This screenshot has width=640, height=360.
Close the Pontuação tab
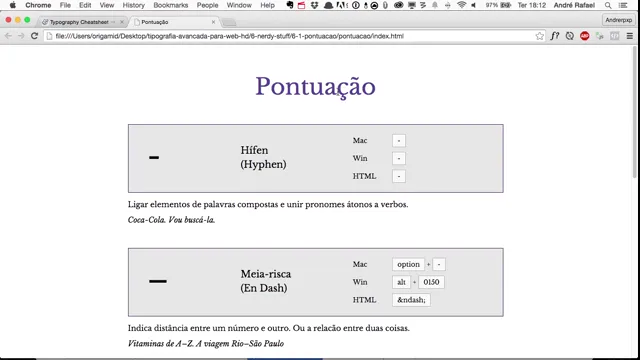coord(213,22)
